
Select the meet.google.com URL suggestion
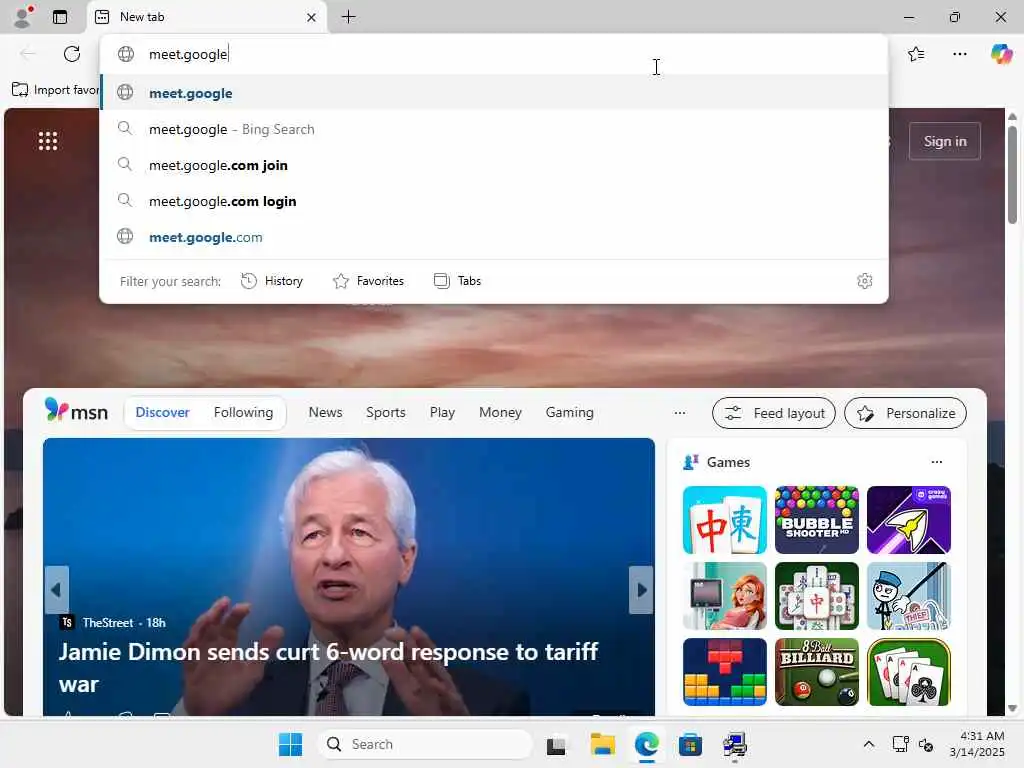[x=494, y=237]
